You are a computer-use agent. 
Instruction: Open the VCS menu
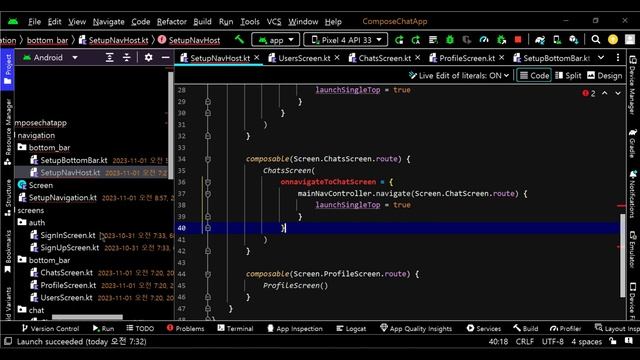coord(274,22)
